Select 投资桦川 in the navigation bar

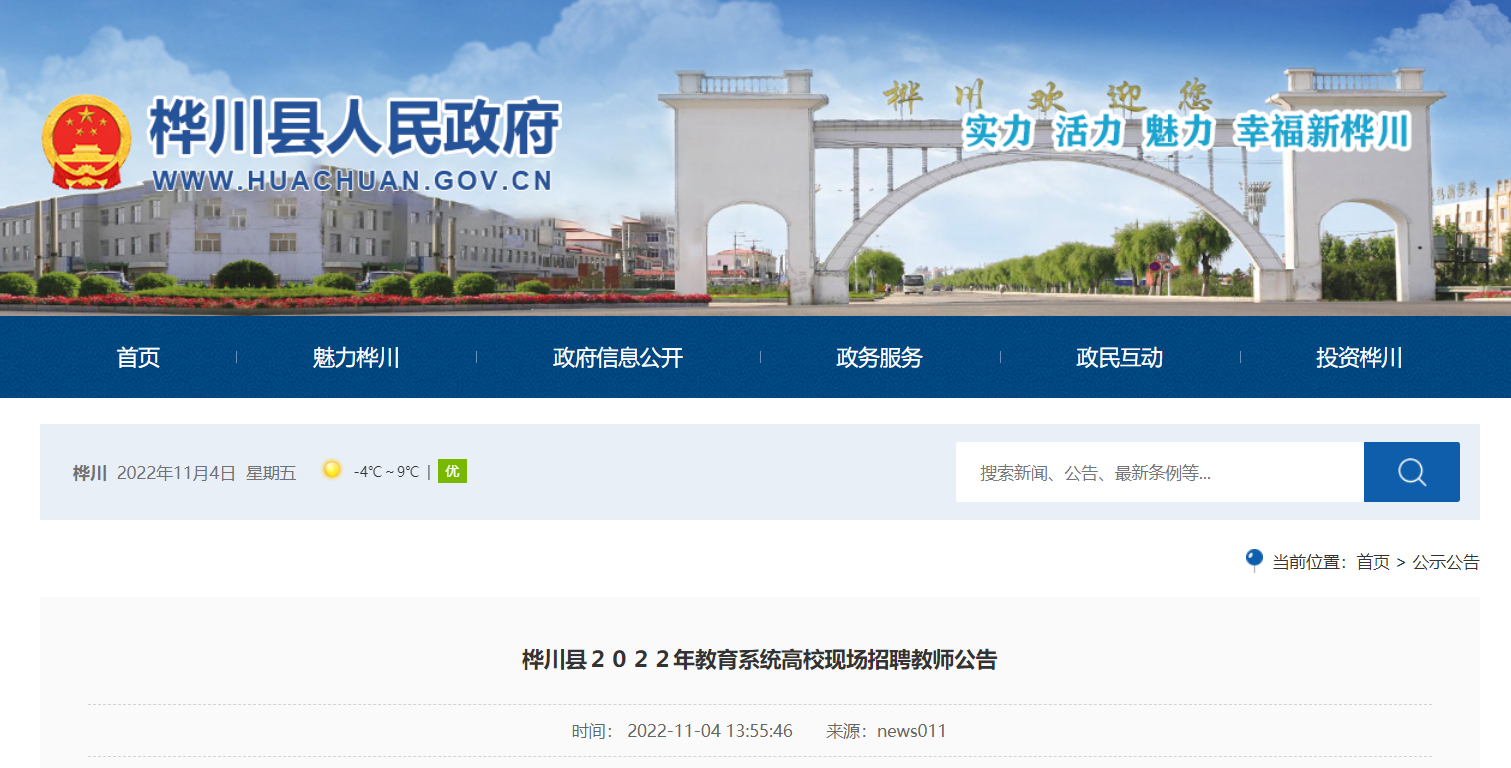point(1359,357)
